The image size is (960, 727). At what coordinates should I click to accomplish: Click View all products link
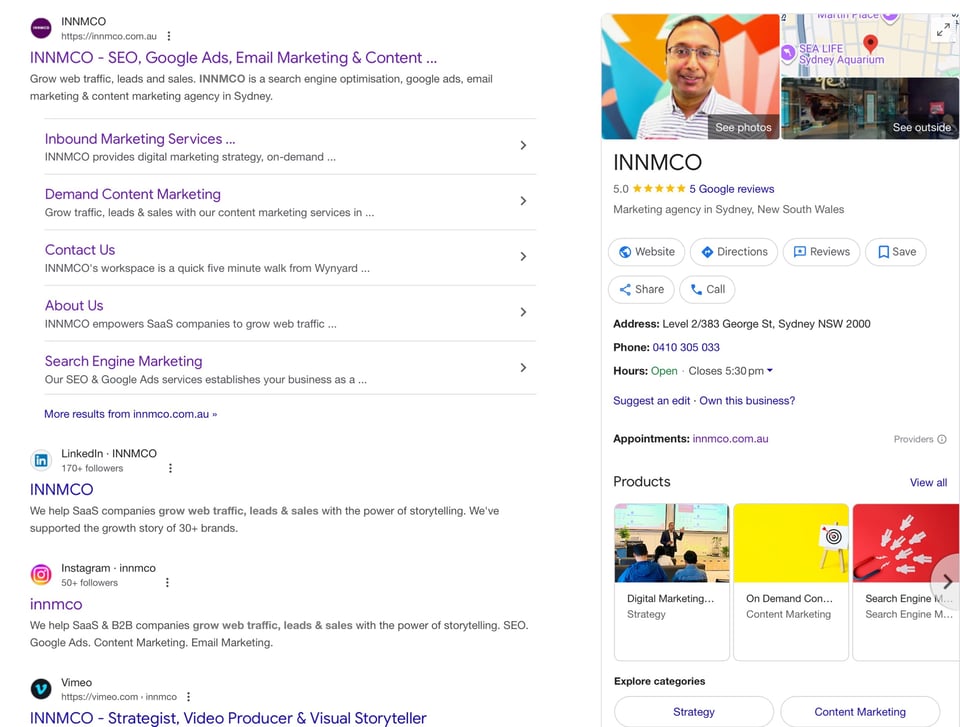tap(928, 483)
